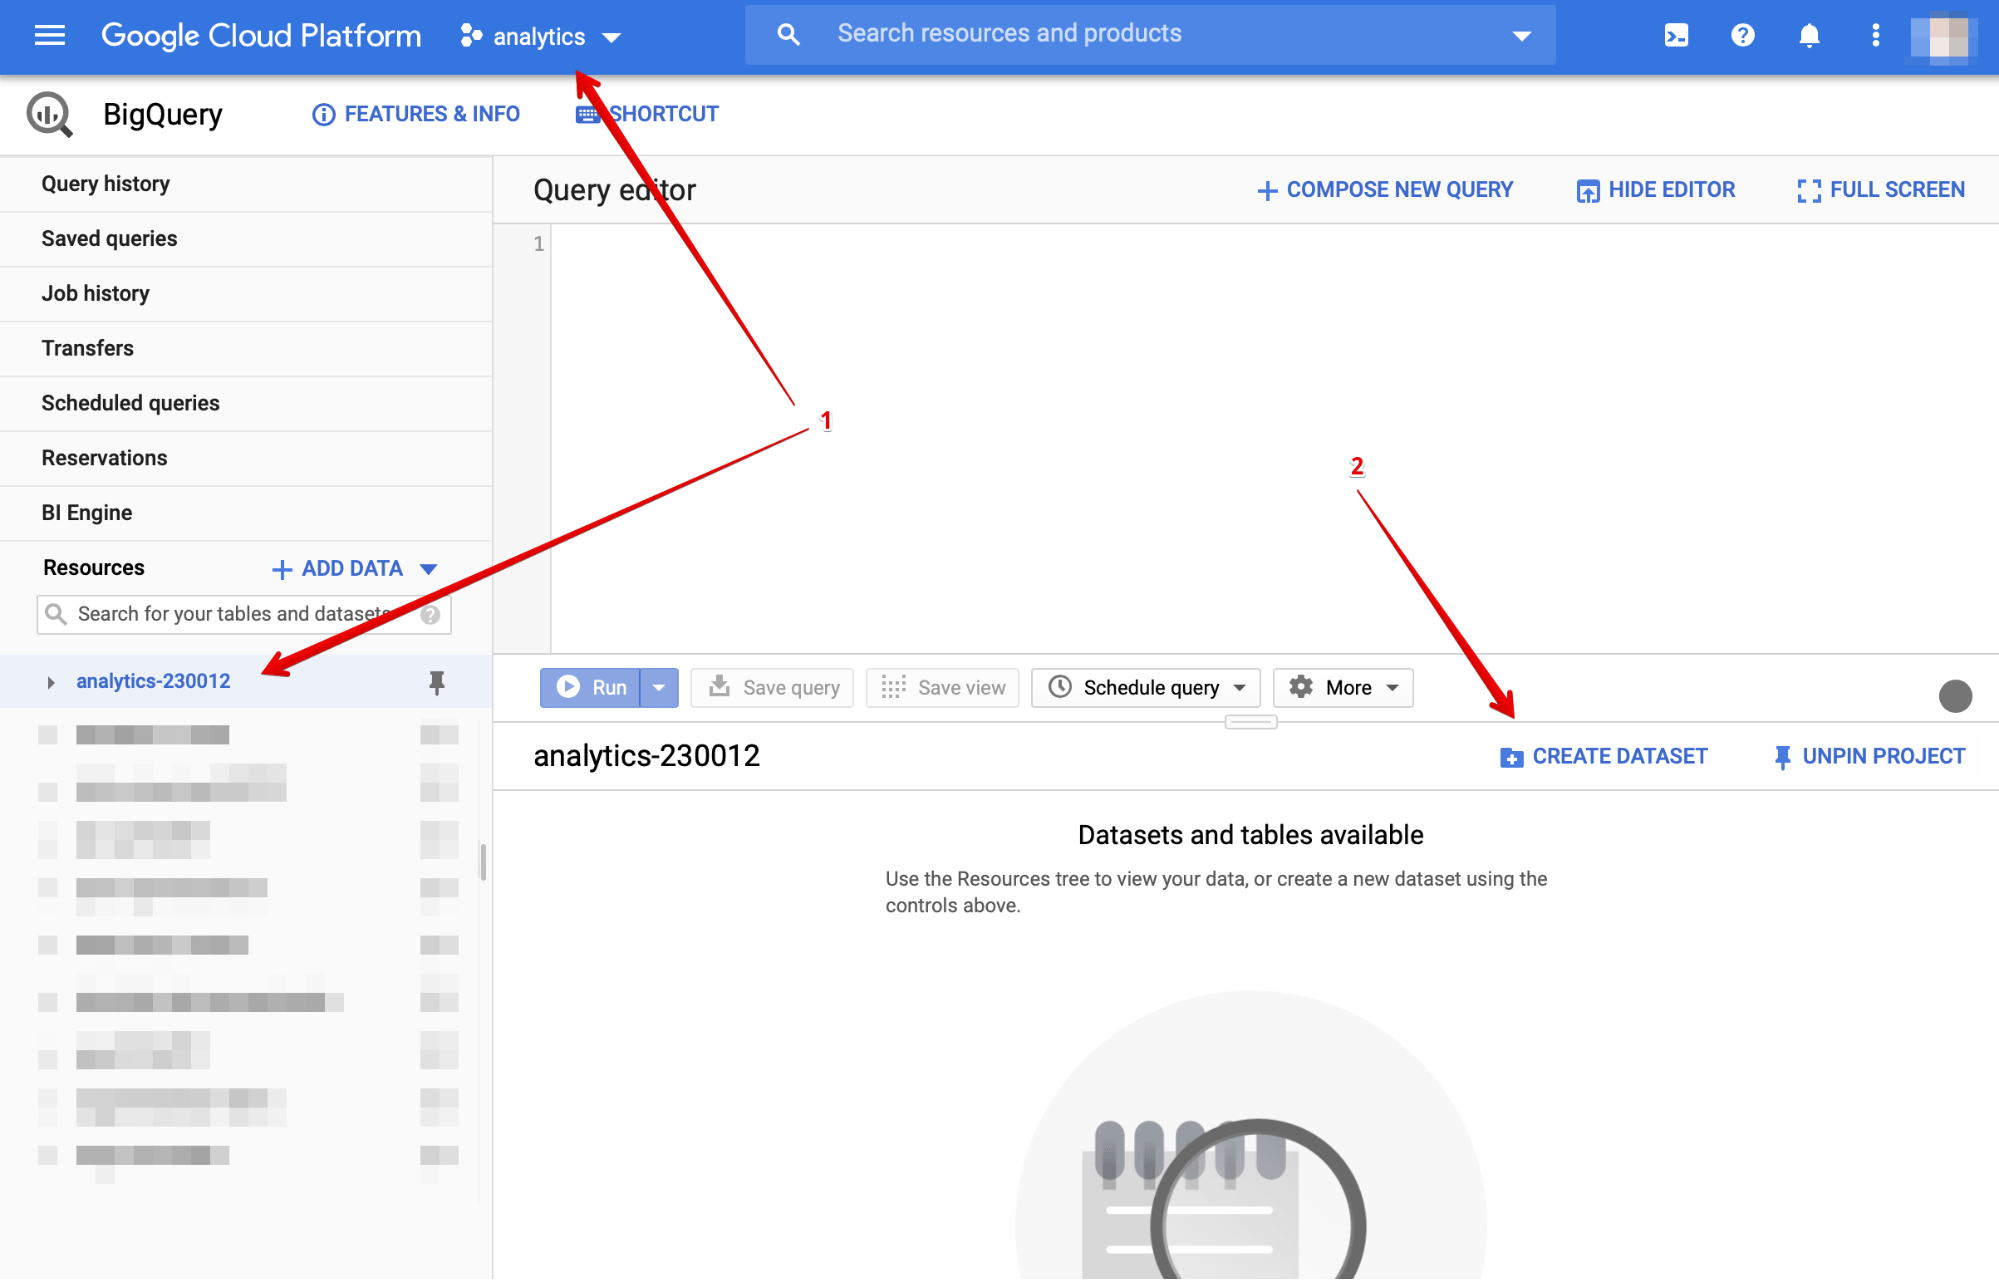Select Transfers in sidebar
This screenshot has width=1999, height=1280.
point(246,349)
